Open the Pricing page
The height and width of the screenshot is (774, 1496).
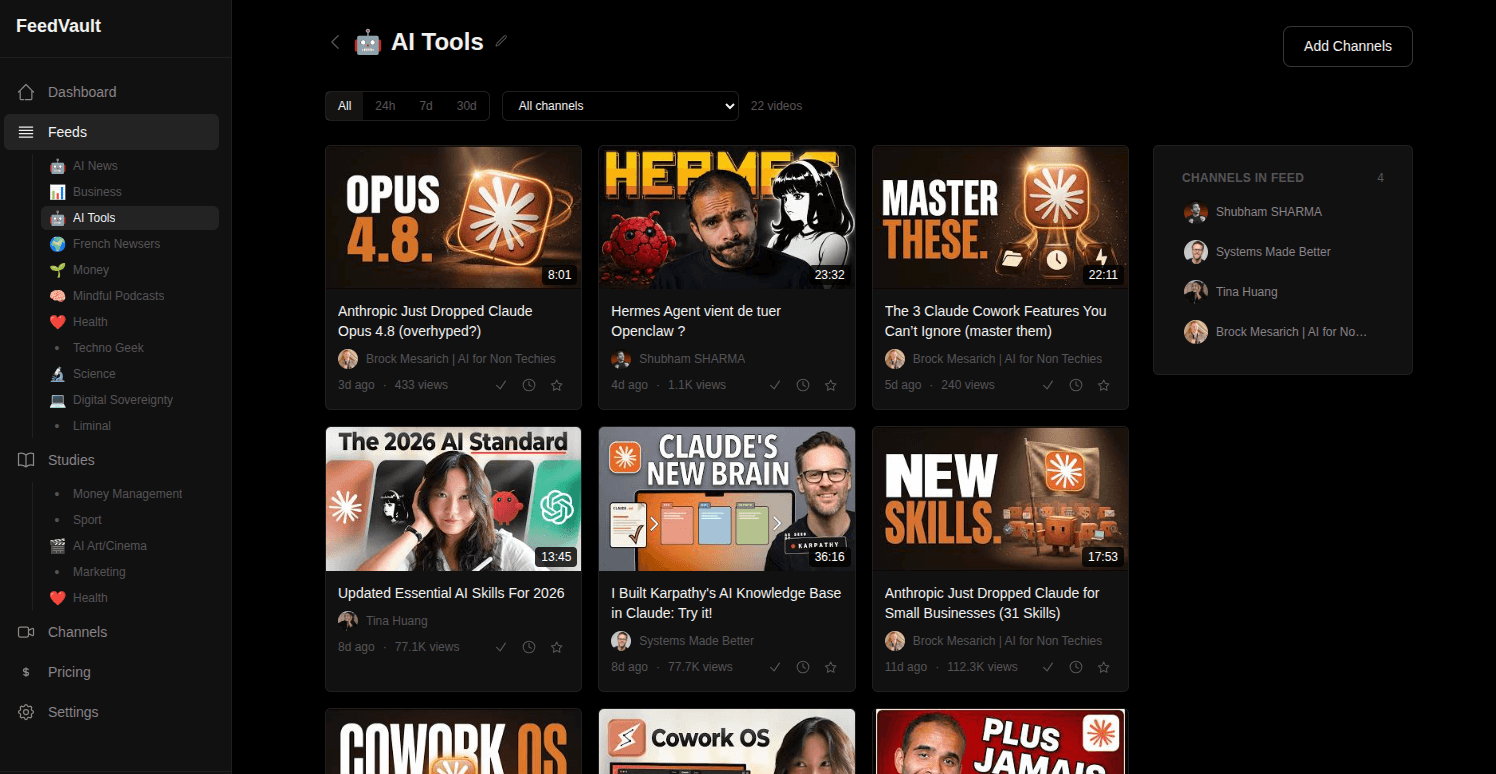click(112, 672)
